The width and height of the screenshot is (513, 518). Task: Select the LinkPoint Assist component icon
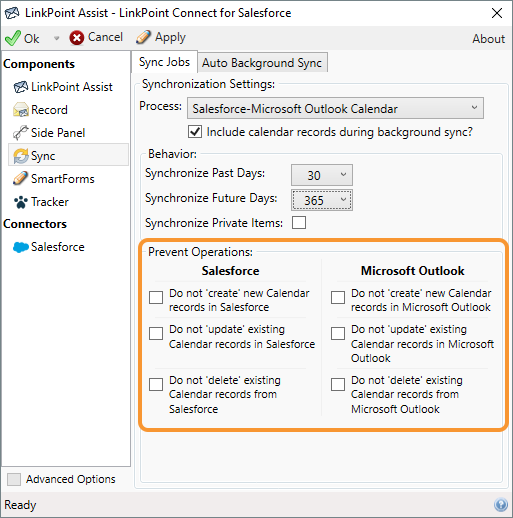[21, 87]
